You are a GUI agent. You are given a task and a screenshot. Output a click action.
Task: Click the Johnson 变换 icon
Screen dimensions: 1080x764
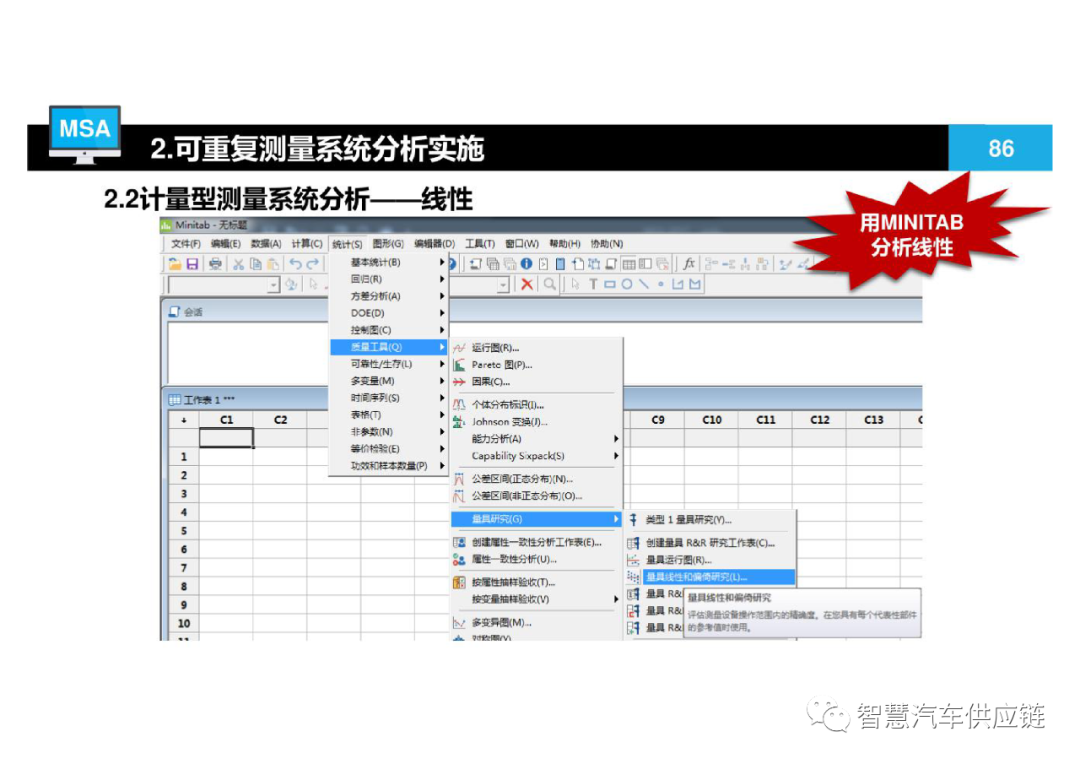tap(459, 422)
